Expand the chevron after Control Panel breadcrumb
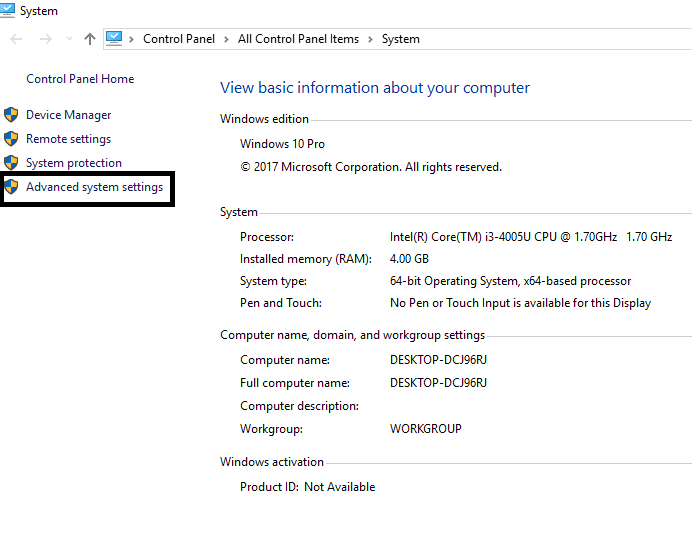The height and width of the screenshot is (544, 692). (226, 39)
